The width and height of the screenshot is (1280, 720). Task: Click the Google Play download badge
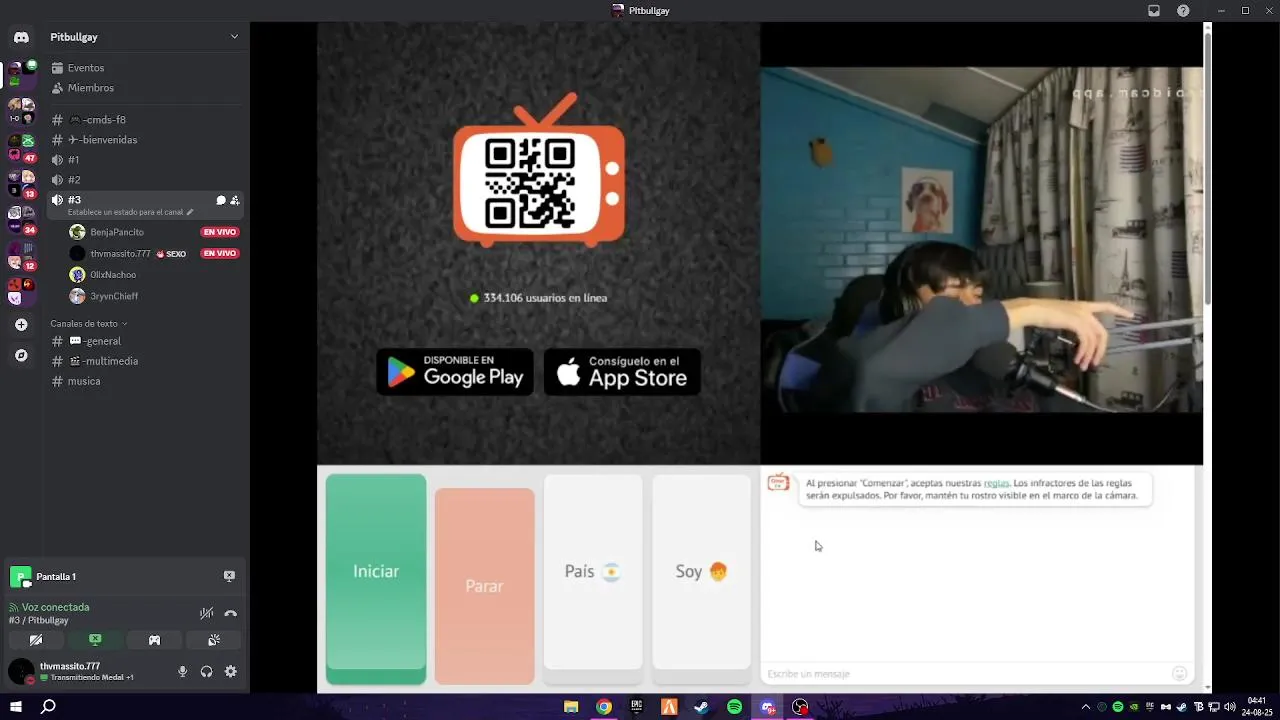(455, 372)
